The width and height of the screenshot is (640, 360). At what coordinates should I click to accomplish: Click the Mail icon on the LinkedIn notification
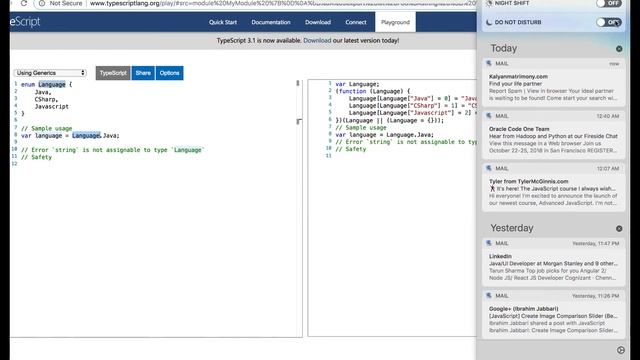[x=489, y=243]
